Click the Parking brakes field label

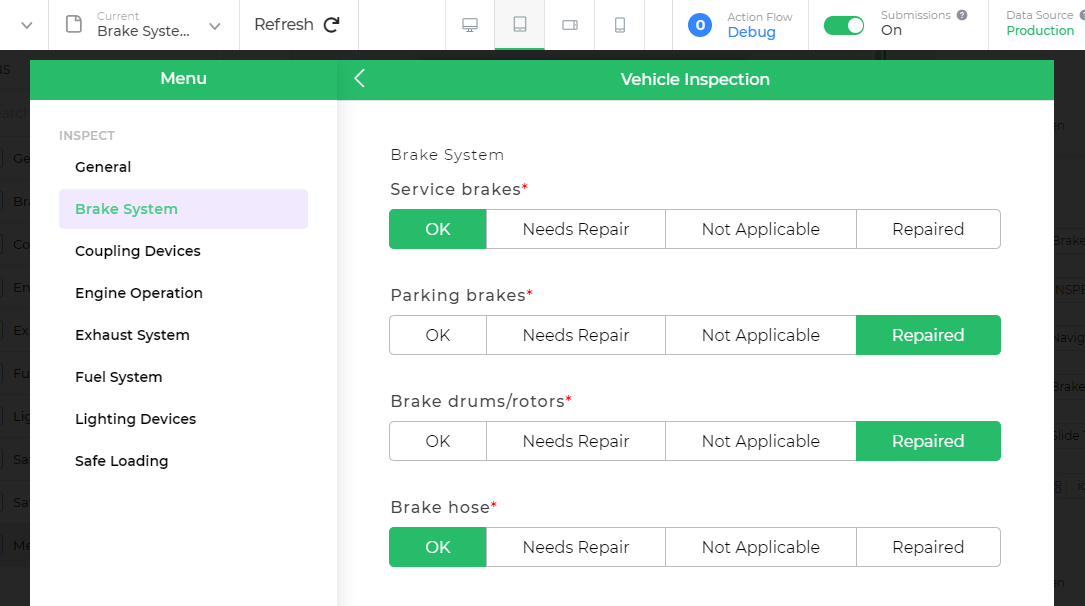pyautogui.click(x=458, y=295)
